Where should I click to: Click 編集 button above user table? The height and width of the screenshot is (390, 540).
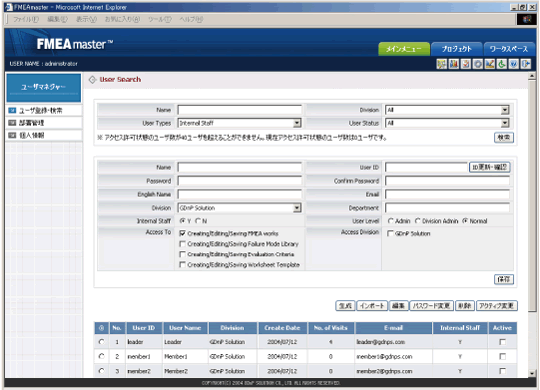398,306
